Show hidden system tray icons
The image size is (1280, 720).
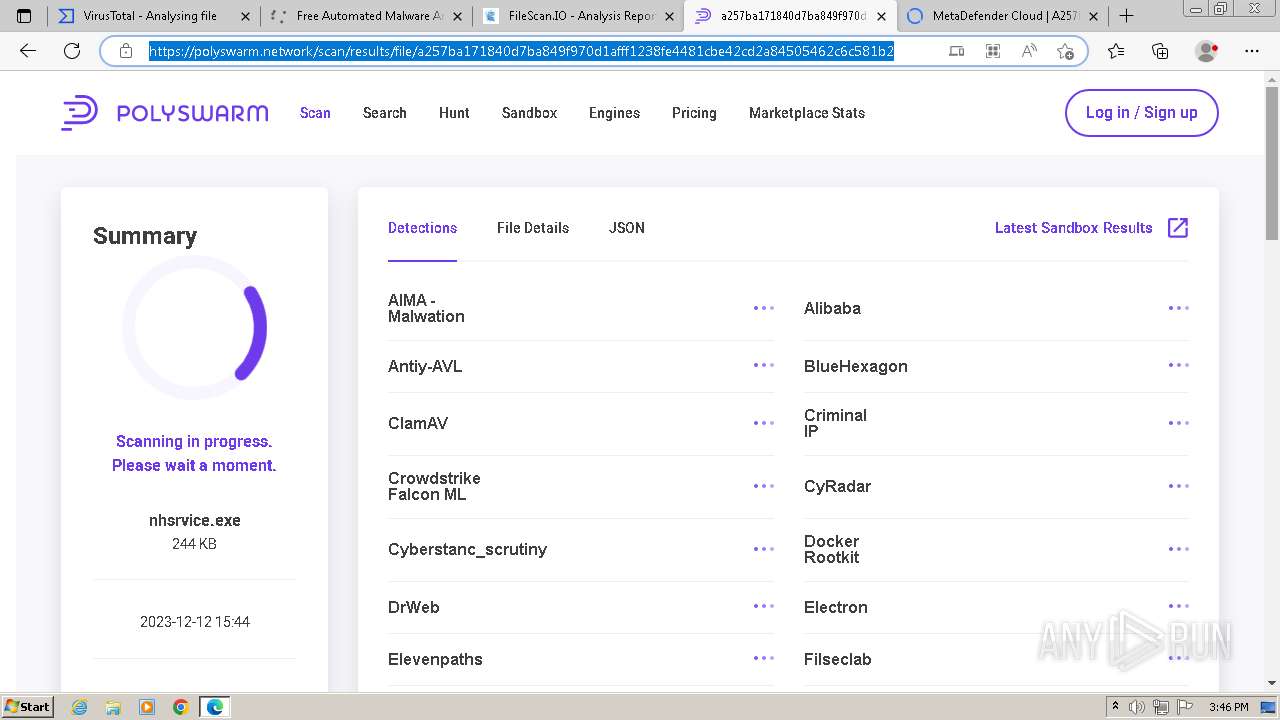[x=1115, y=707]
